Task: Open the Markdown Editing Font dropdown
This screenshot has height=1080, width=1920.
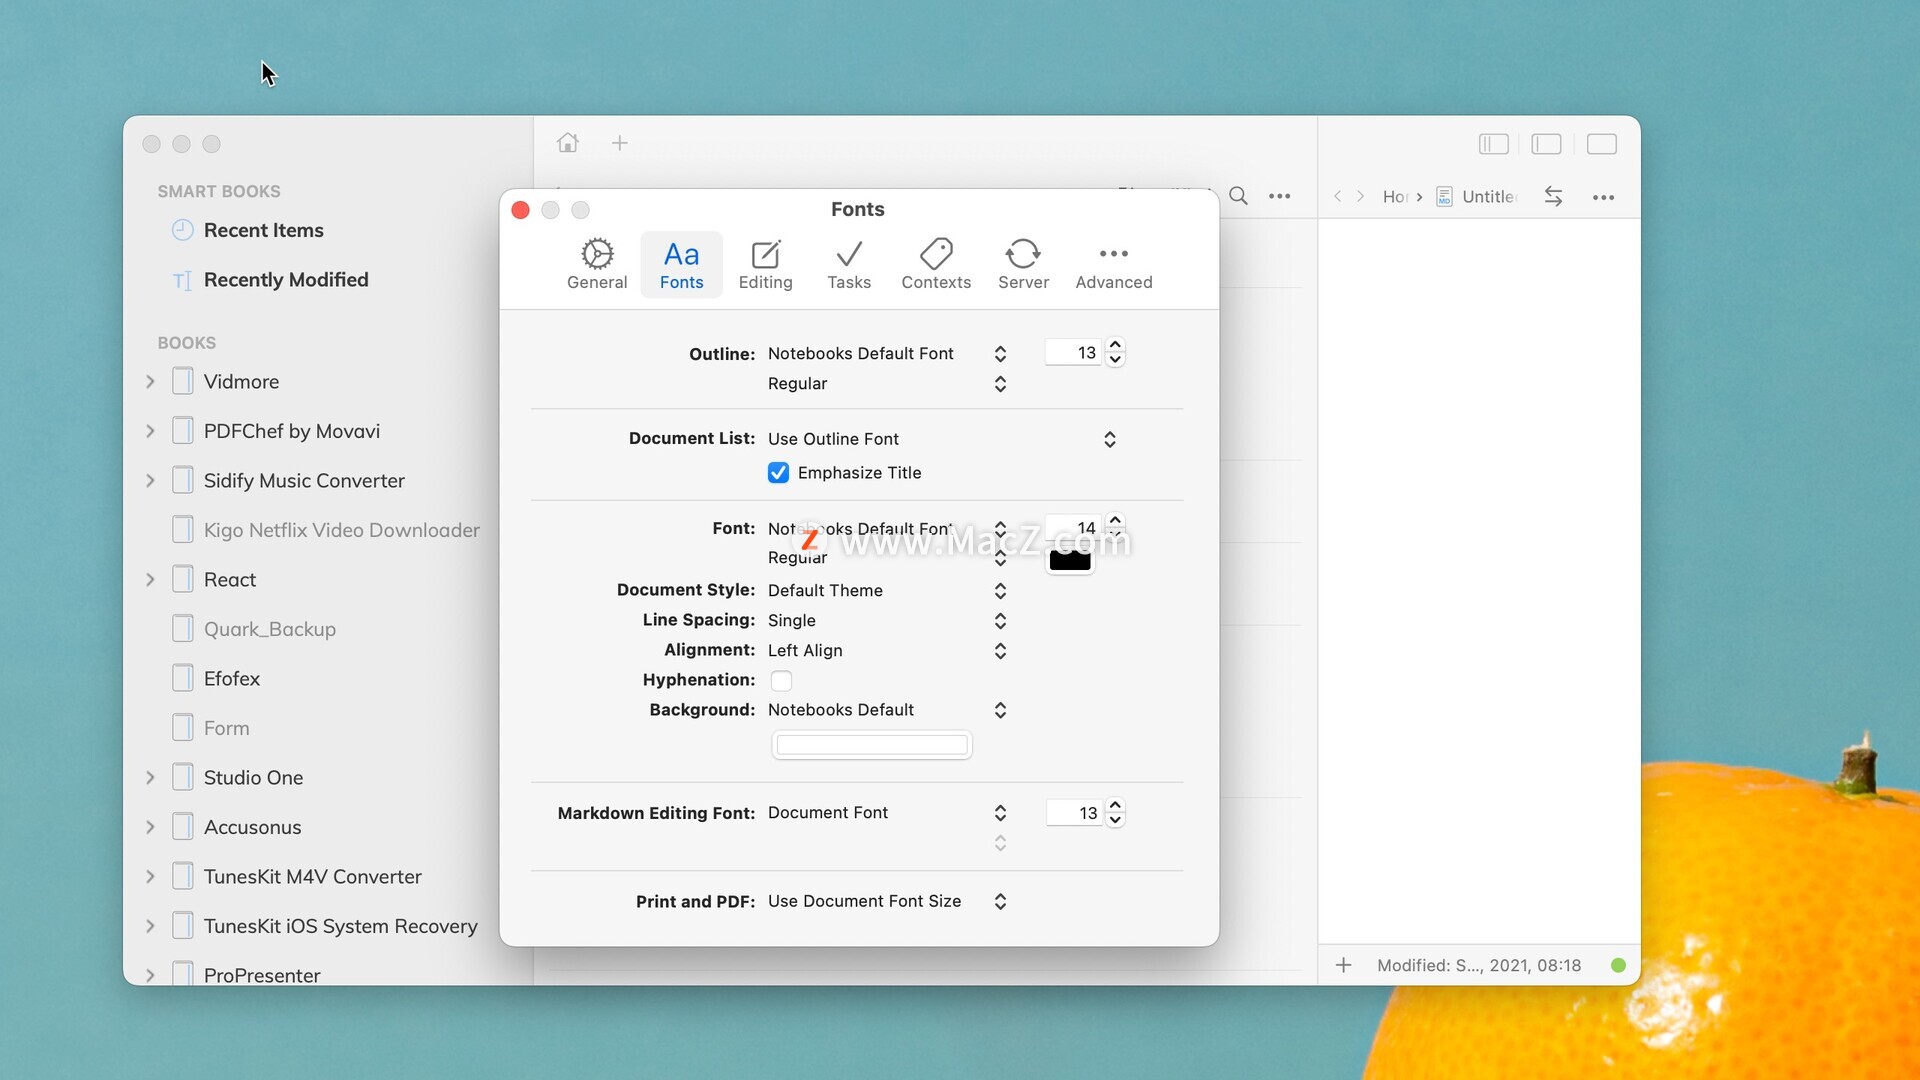Action: click(x=887, y=813)
